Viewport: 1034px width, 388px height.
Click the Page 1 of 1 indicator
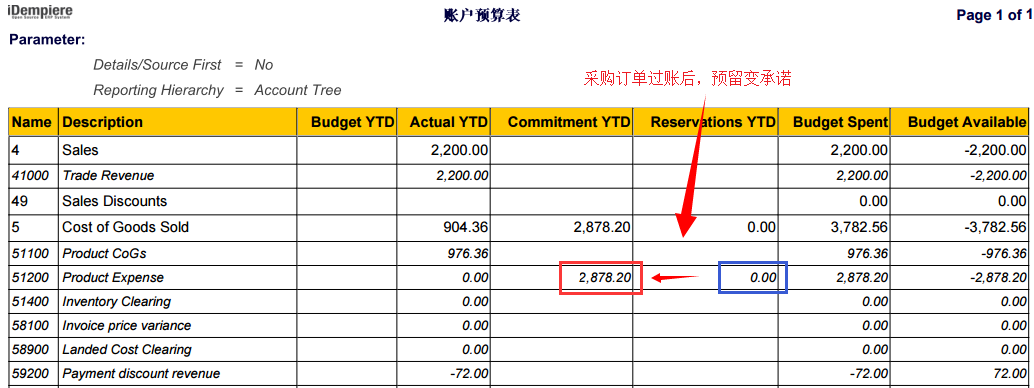click(994, 15)
